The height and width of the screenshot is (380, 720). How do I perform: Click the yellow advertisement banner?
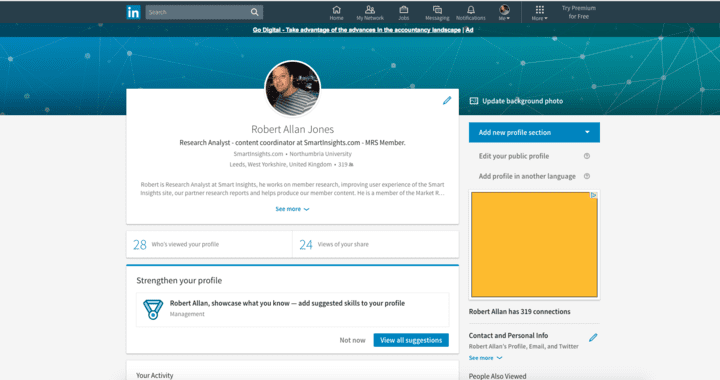(x=534, y=245)
